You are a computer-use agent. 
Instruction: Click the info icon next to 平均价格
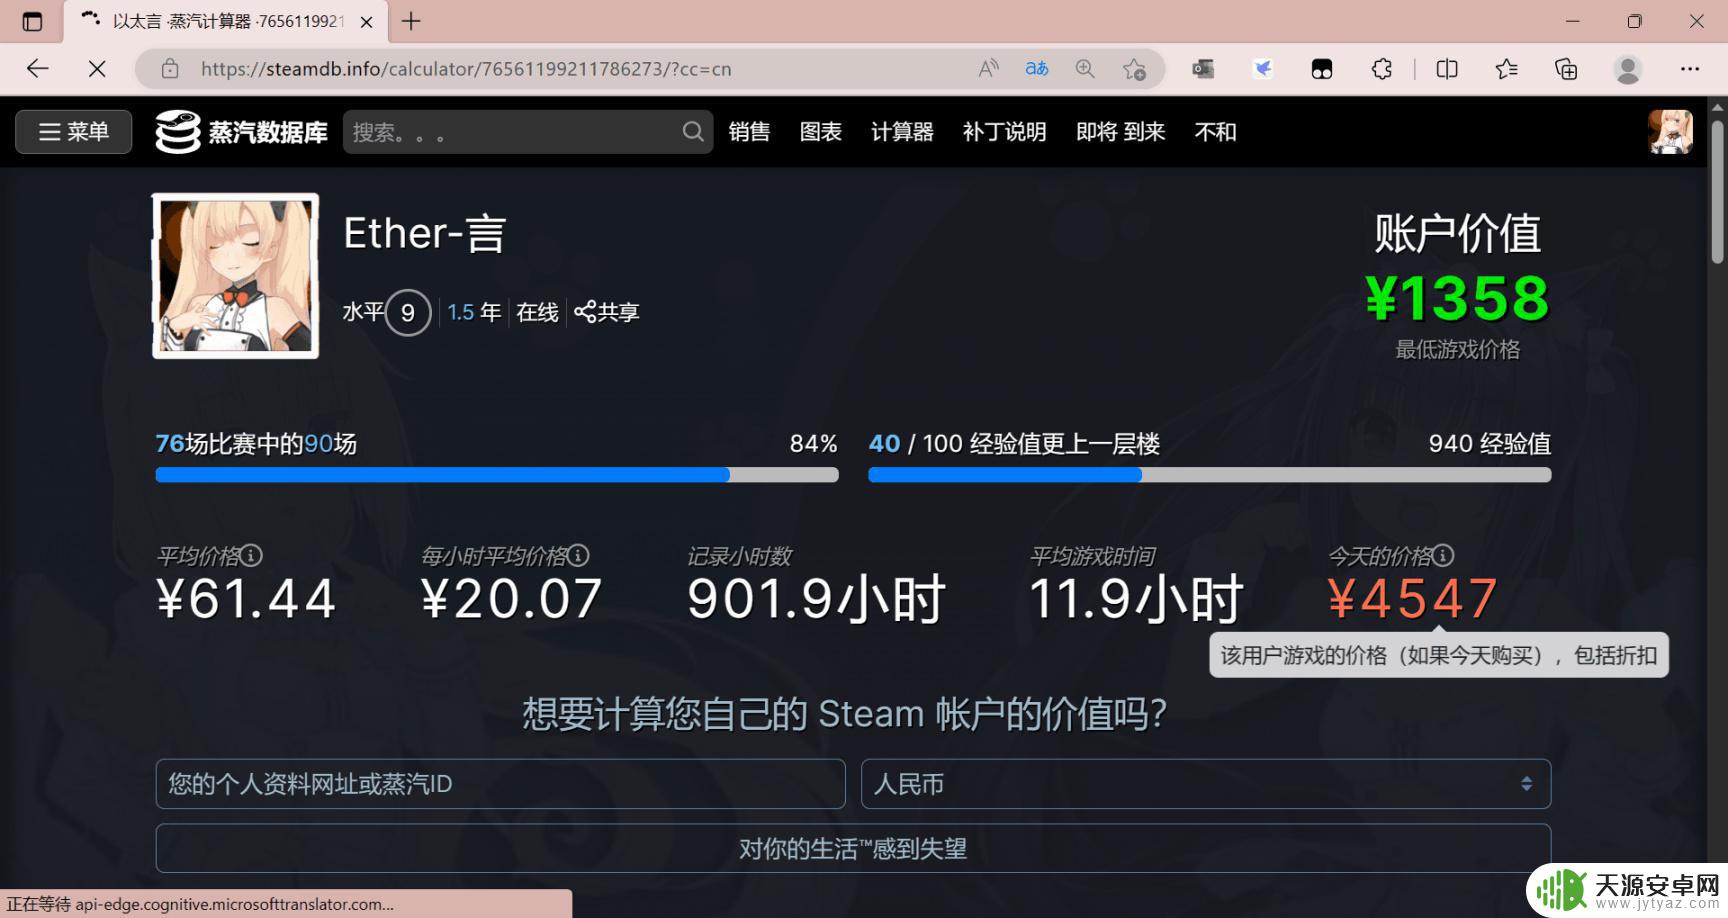(252, 555)
